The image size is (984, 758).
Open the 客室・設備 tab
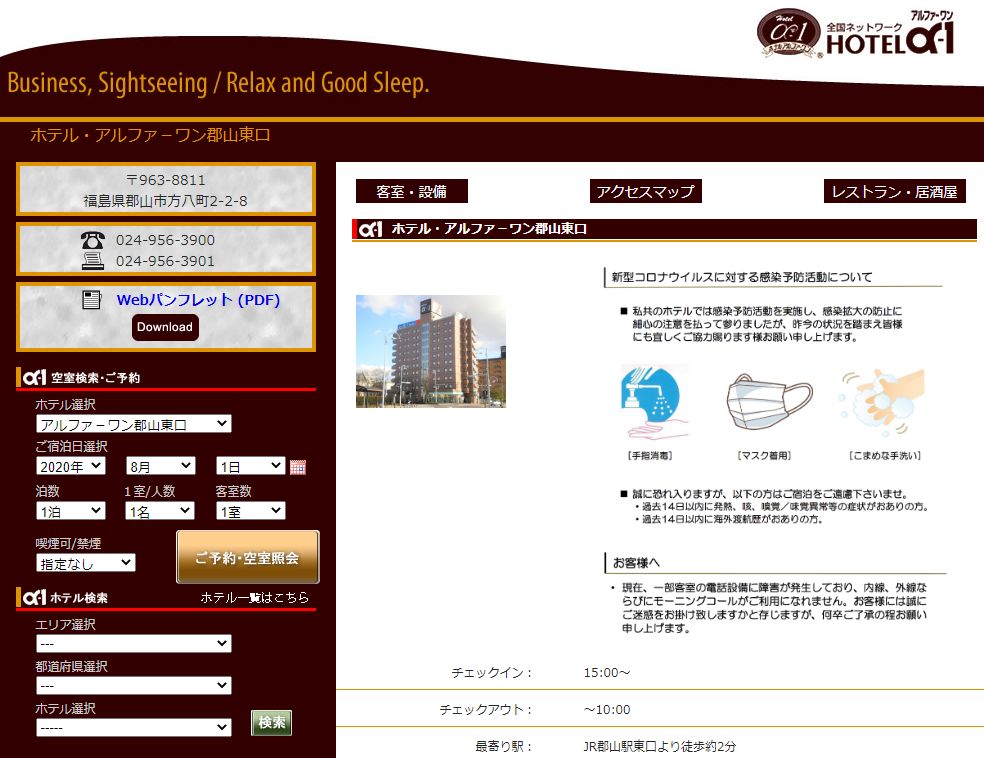pyautogui.click(x=412, y=191)
